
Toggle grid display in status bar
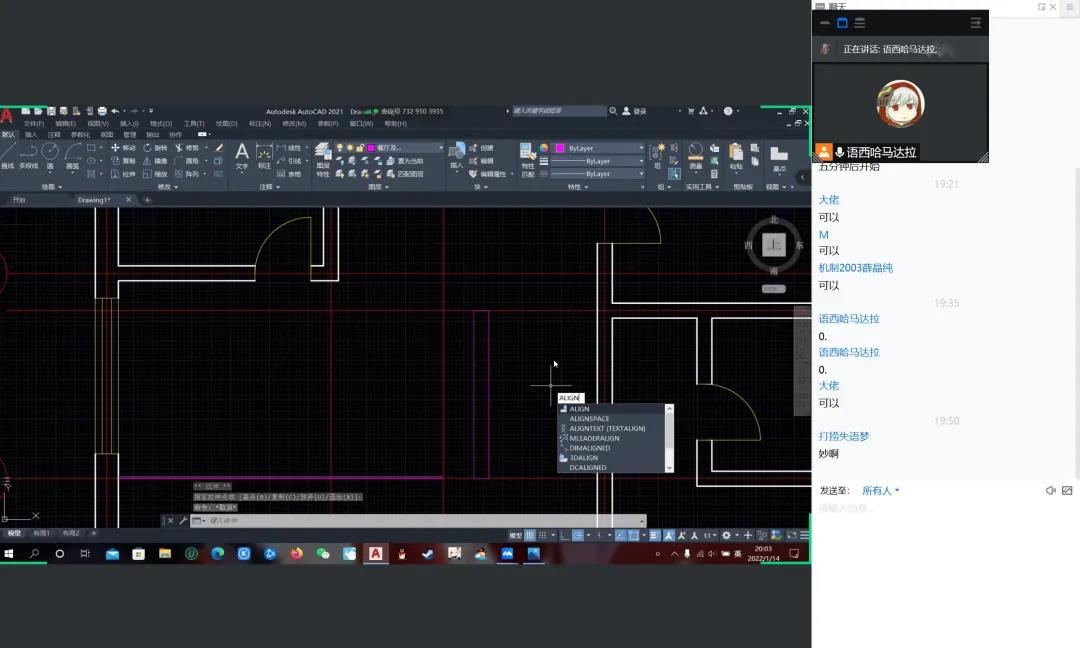pyautogui.click(x=530, y=535)
